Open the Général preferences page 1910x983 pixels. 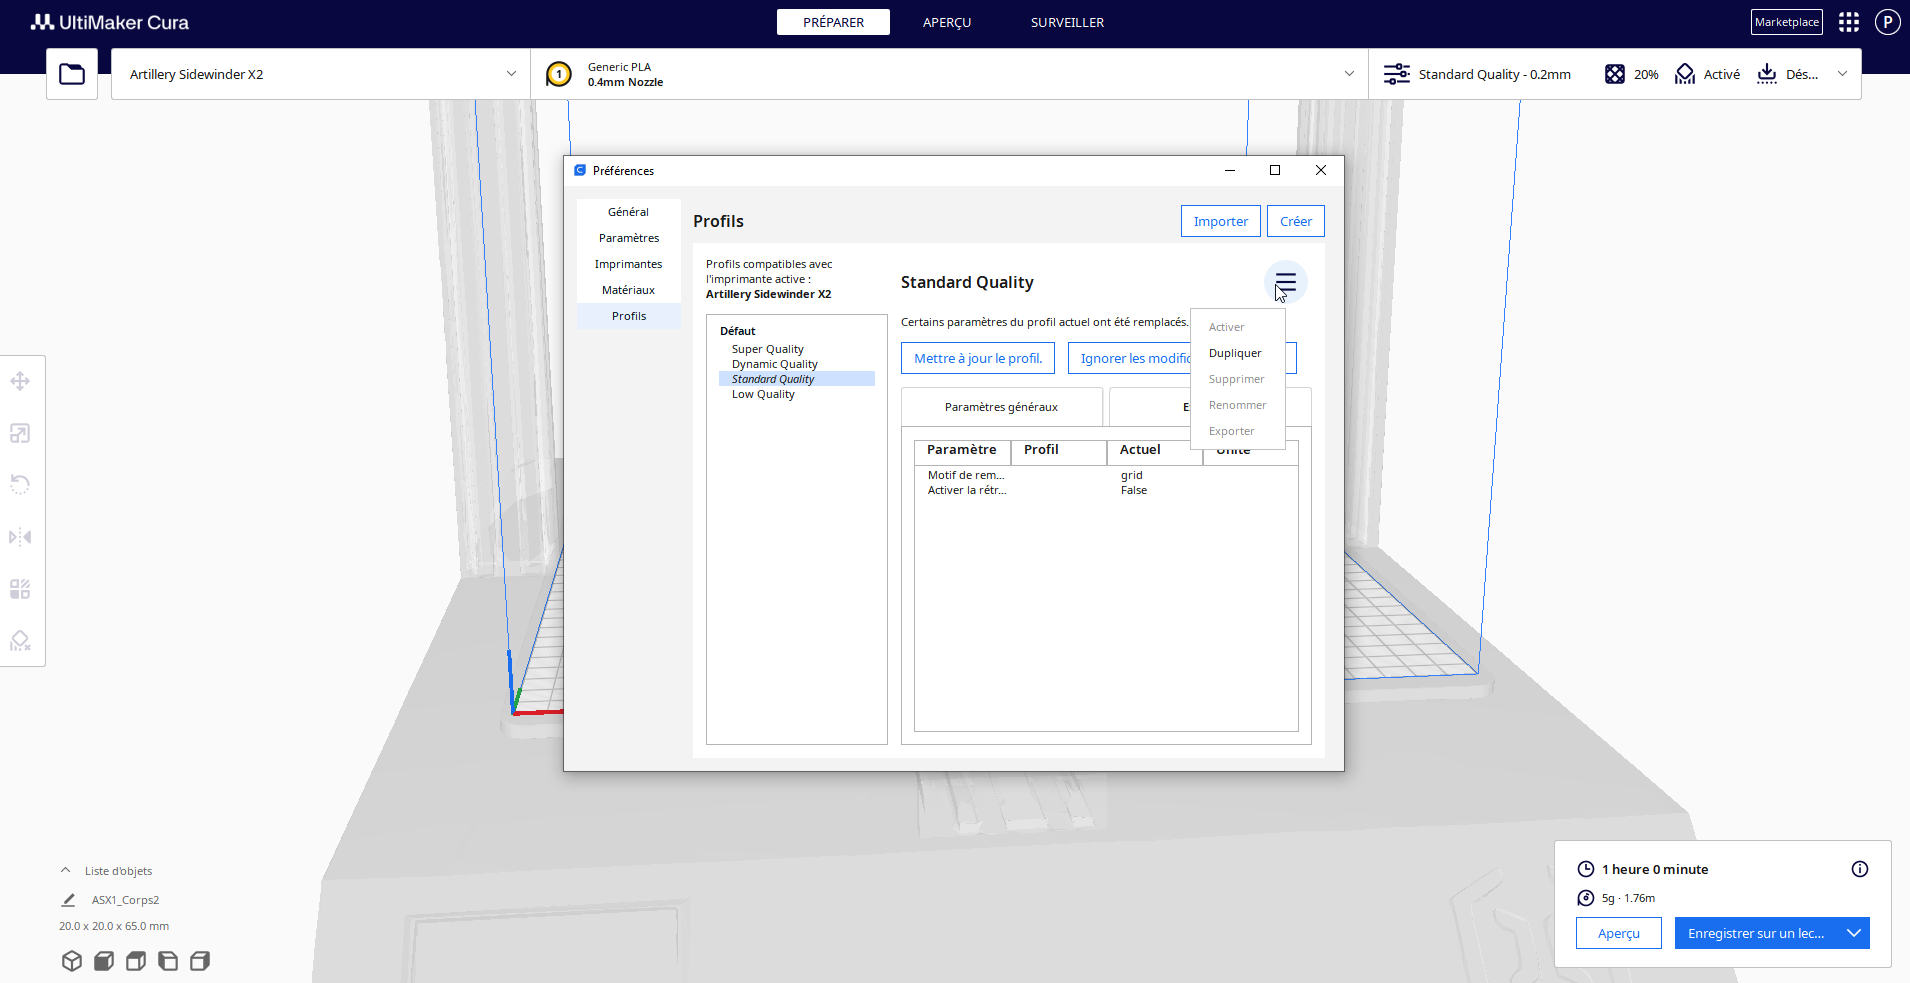[x=629, y=212]
